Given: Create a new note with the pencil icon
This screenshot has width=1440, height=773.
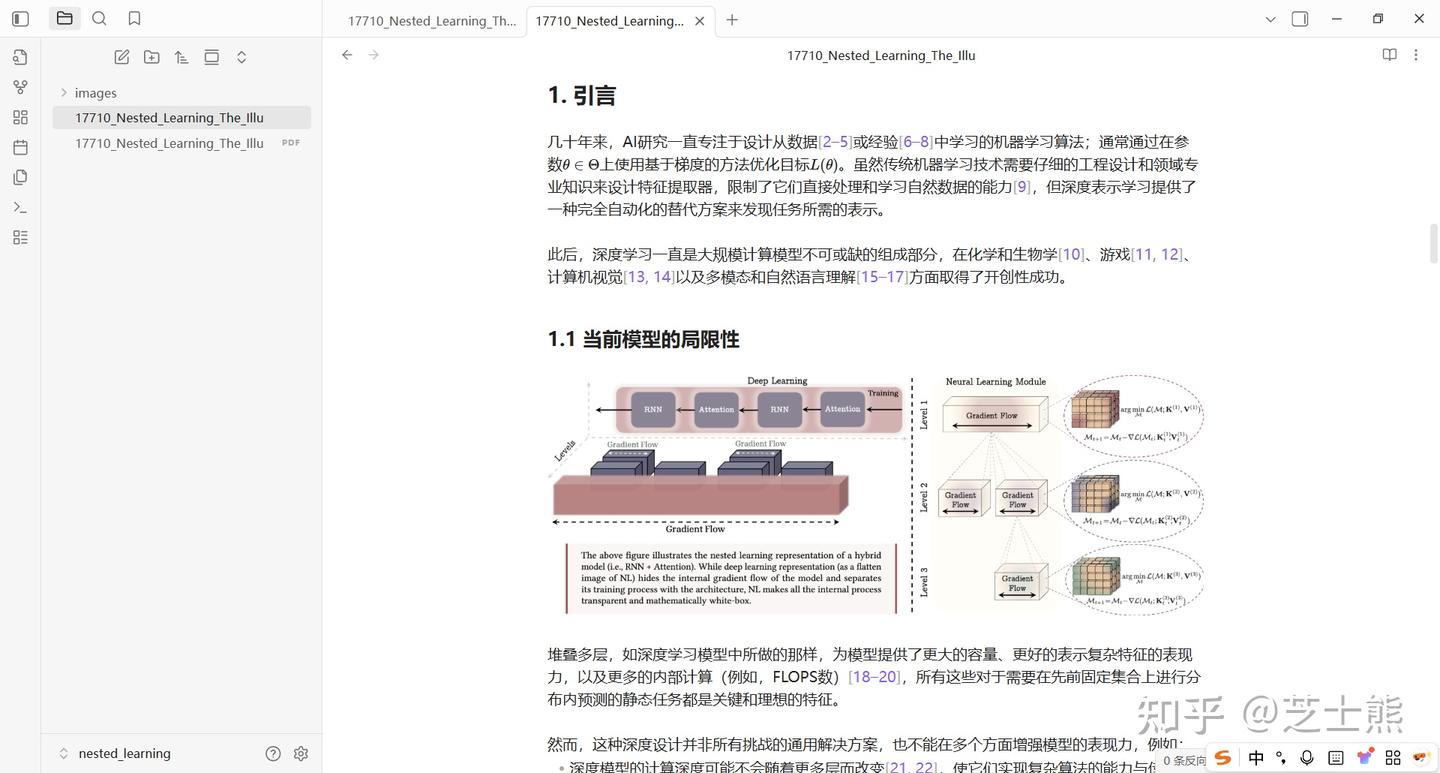Looking at the screenshot, I should pos(122,57).
